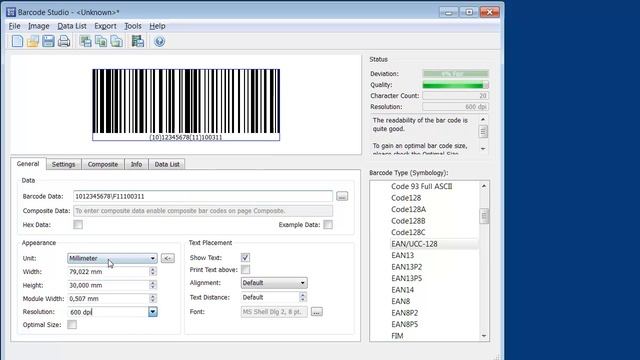Select FIM barcode type
This screenshot has height=360, width=640.
(x=397, y=336)
